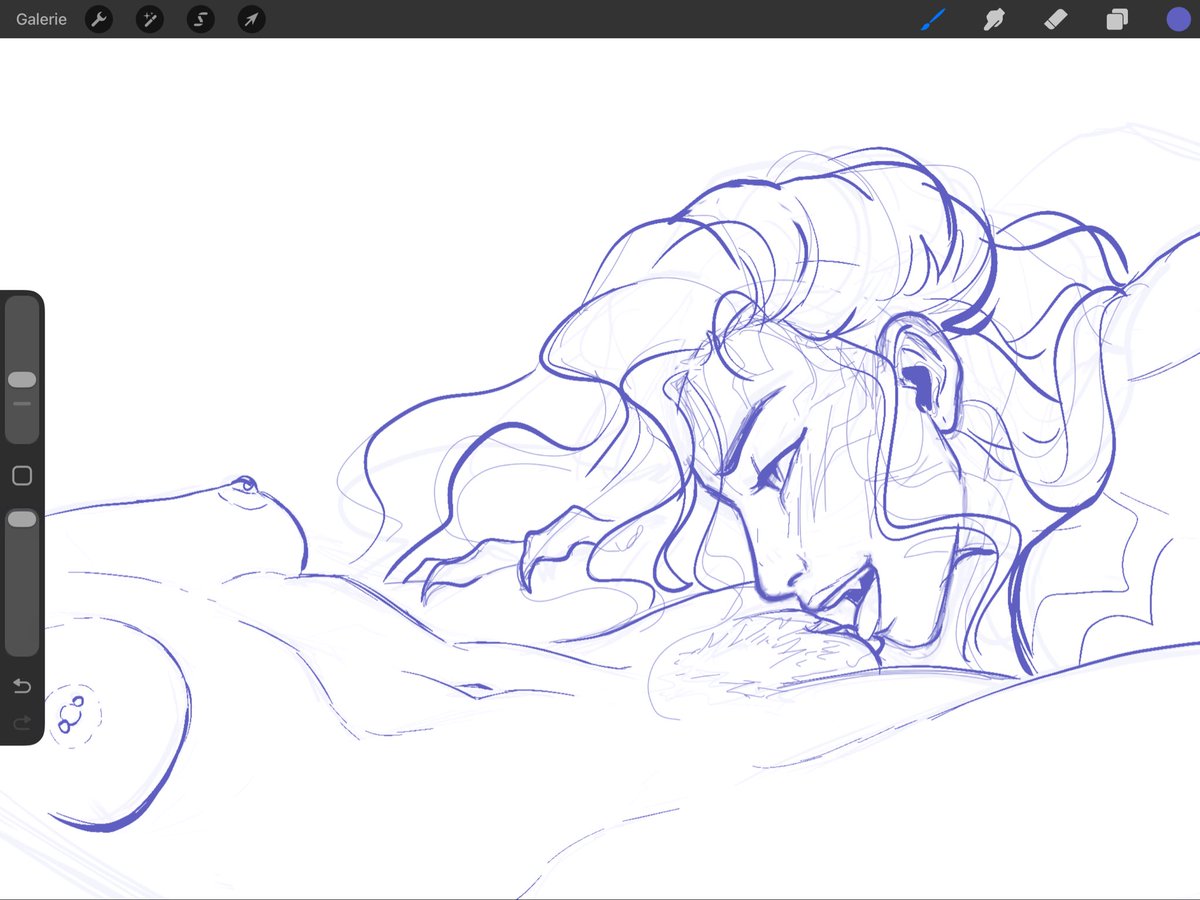Viewport: 1200px width, 900px height.
Task: Open the active color picker circle
Action: [1178, 19]
